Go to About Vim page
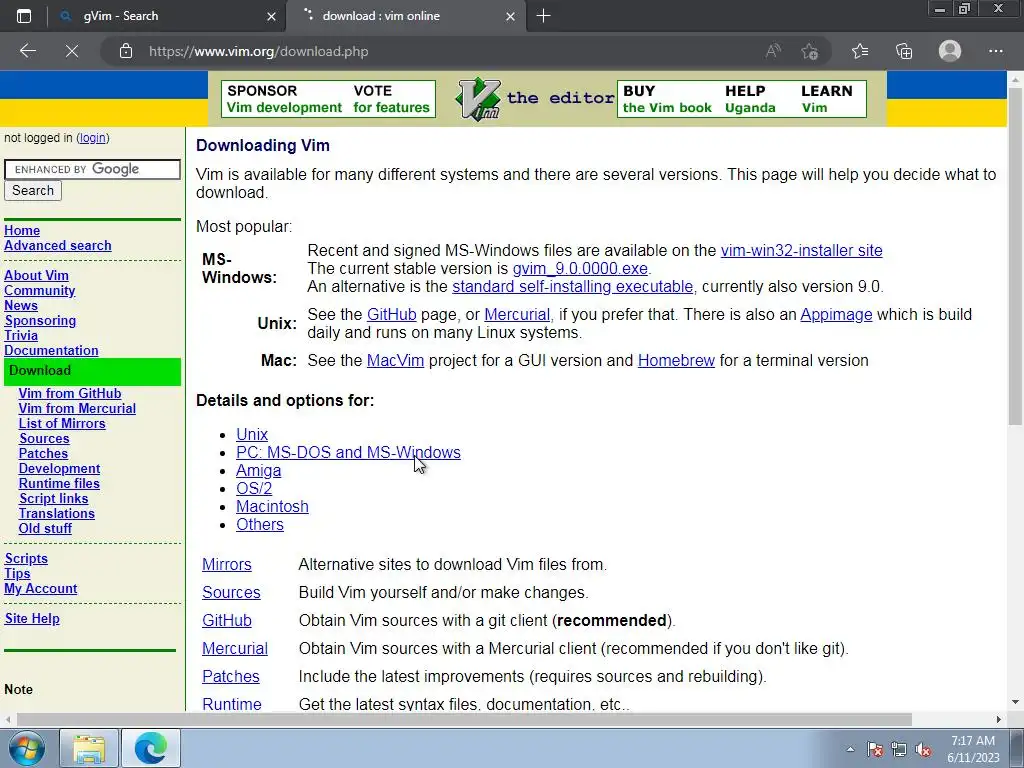Viewport: 1024px width, 768px height. [x=36, y=276]
